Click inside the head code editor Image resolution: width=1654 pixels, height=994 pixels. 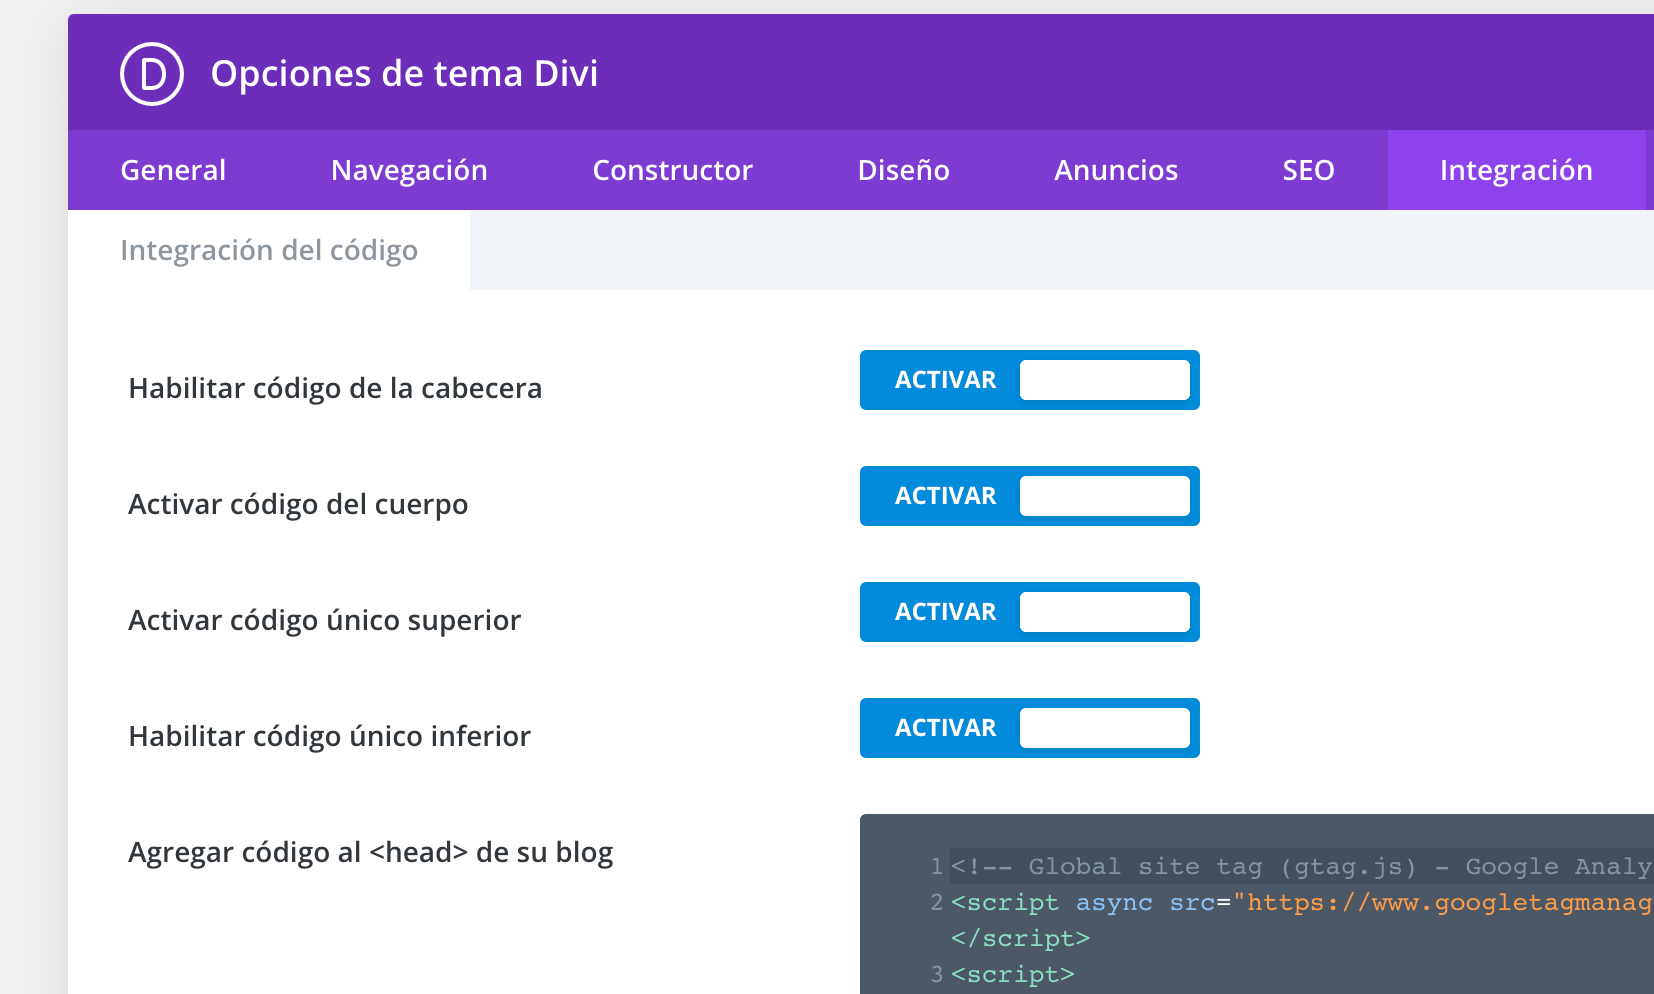tap(1257, 904)
